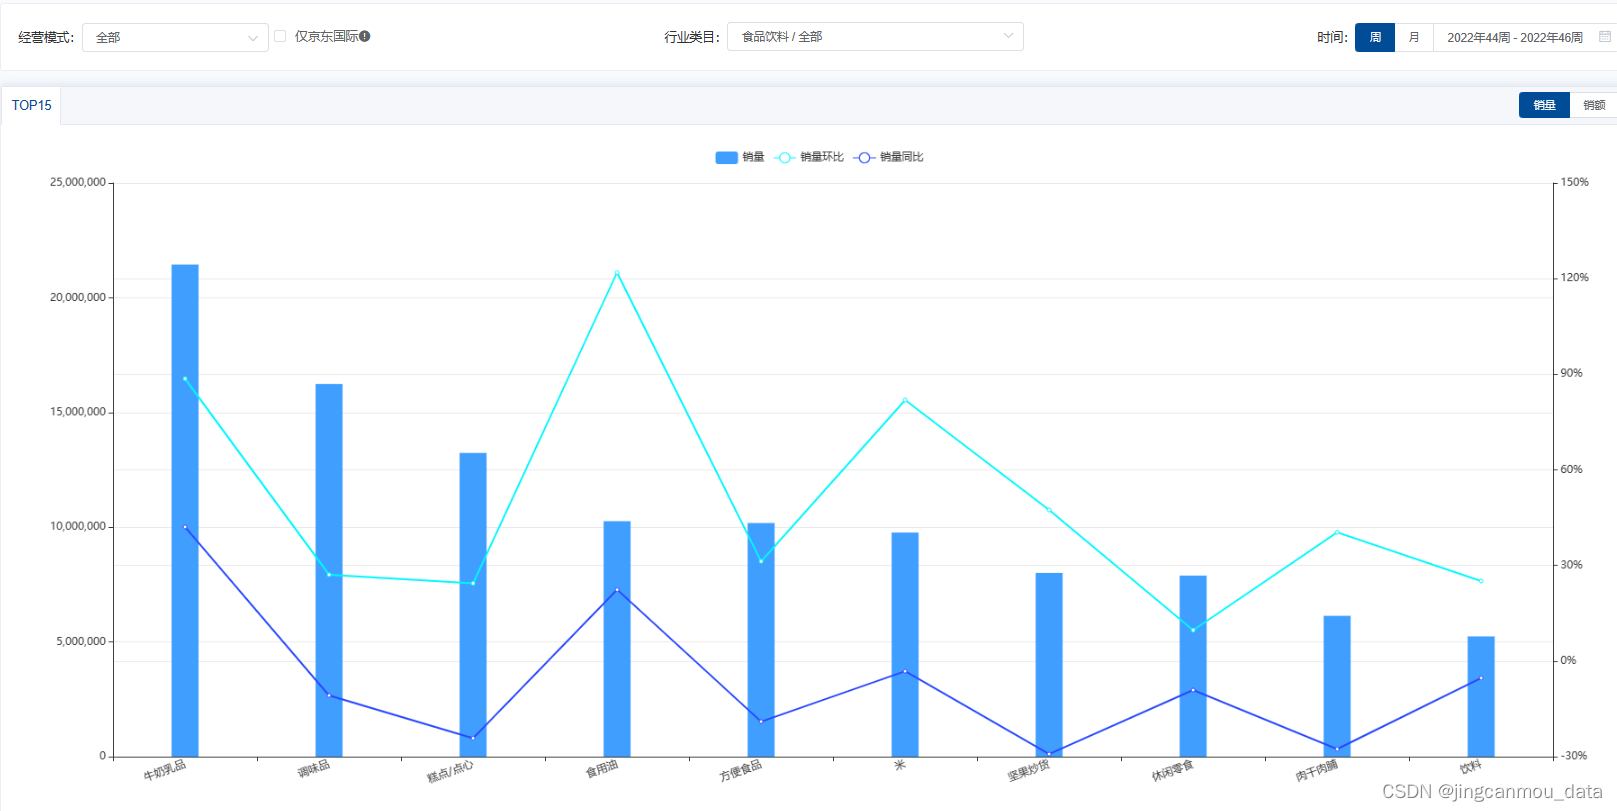Image resolution: width=1617 pixels, height=811 pixels.
Task: Toggle the 销量环比 line in legend
Action: pyautogui.click(x=809, y=157)
